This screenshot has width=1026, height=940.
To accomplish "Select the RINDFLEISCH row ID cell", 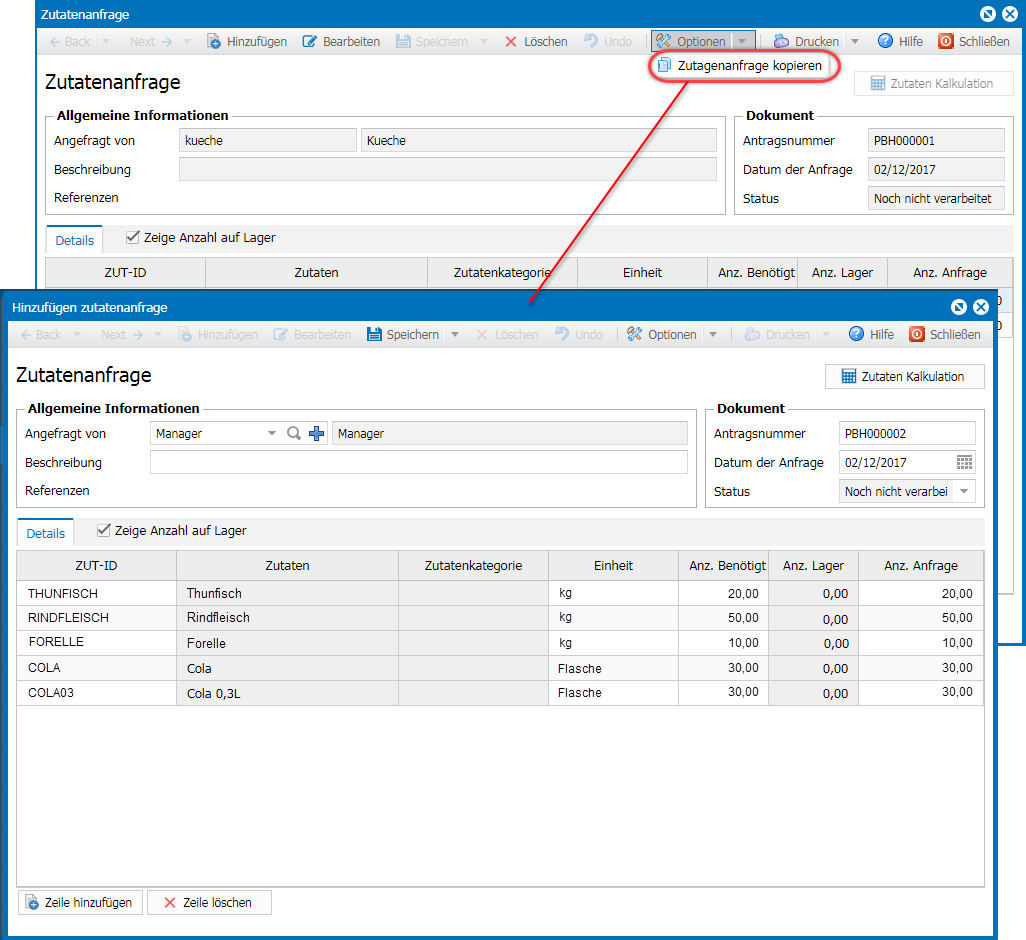I will point(96,618).
